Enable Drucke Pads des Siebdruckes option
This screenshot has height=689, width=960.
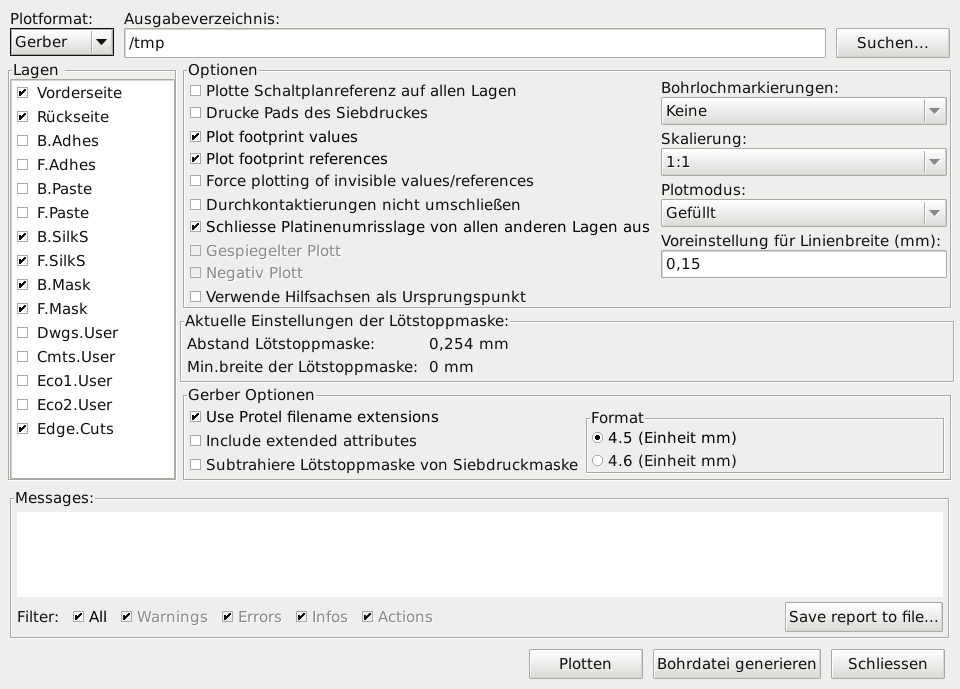[x=196, y=113]
